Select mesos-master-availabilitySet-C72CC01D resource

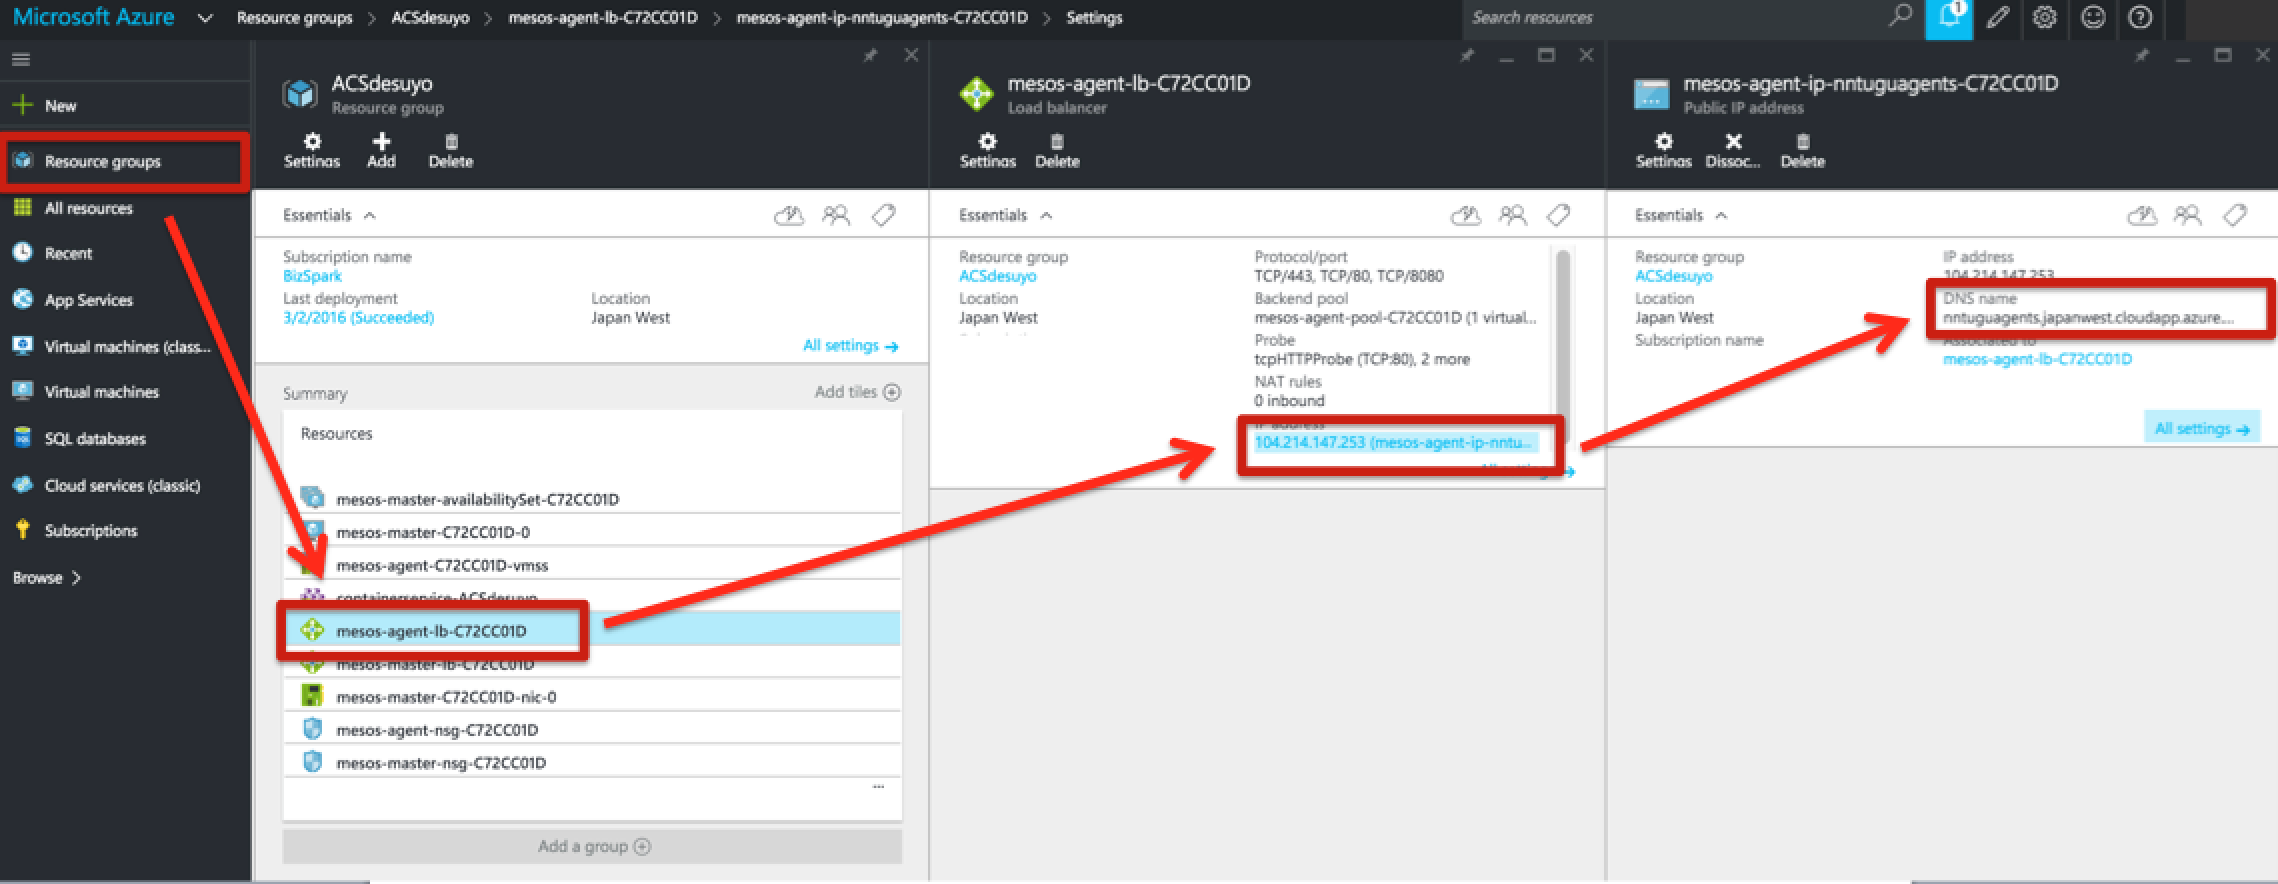[x=592, y=499]
